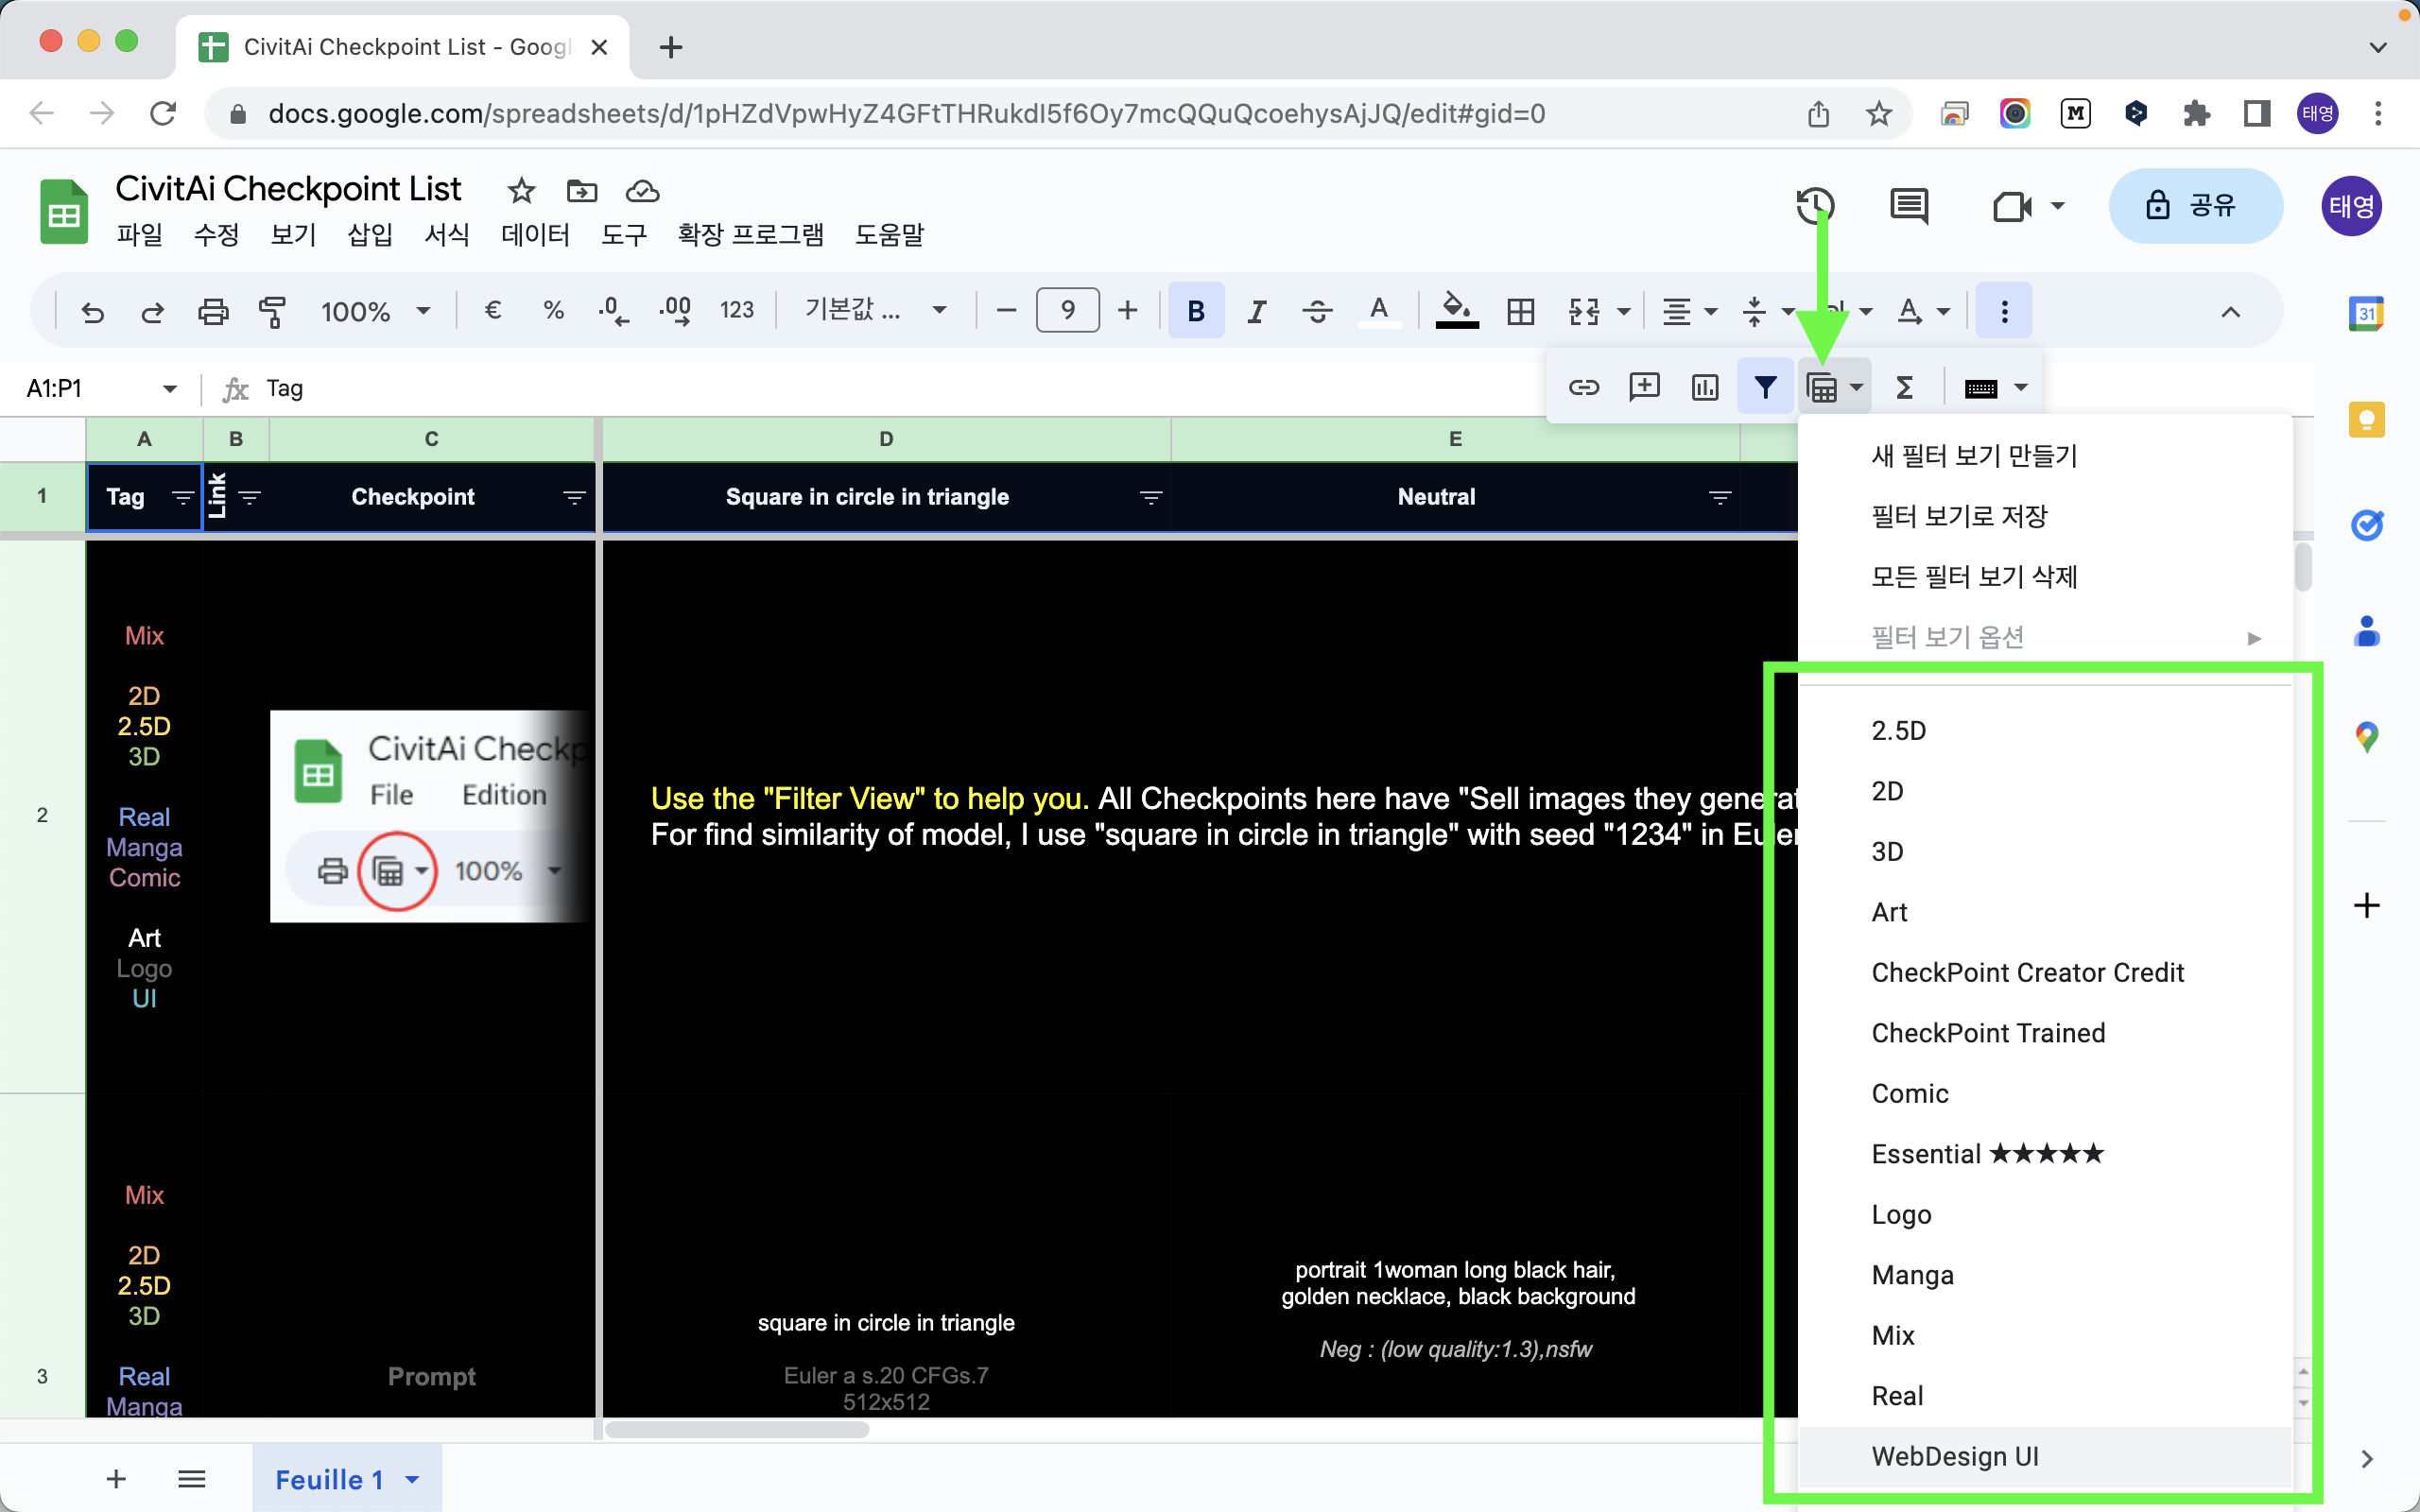Star the CivitAi Checkpoint List document
The height and width of the screenshot is (1512, 2420).
click(521, 190)
